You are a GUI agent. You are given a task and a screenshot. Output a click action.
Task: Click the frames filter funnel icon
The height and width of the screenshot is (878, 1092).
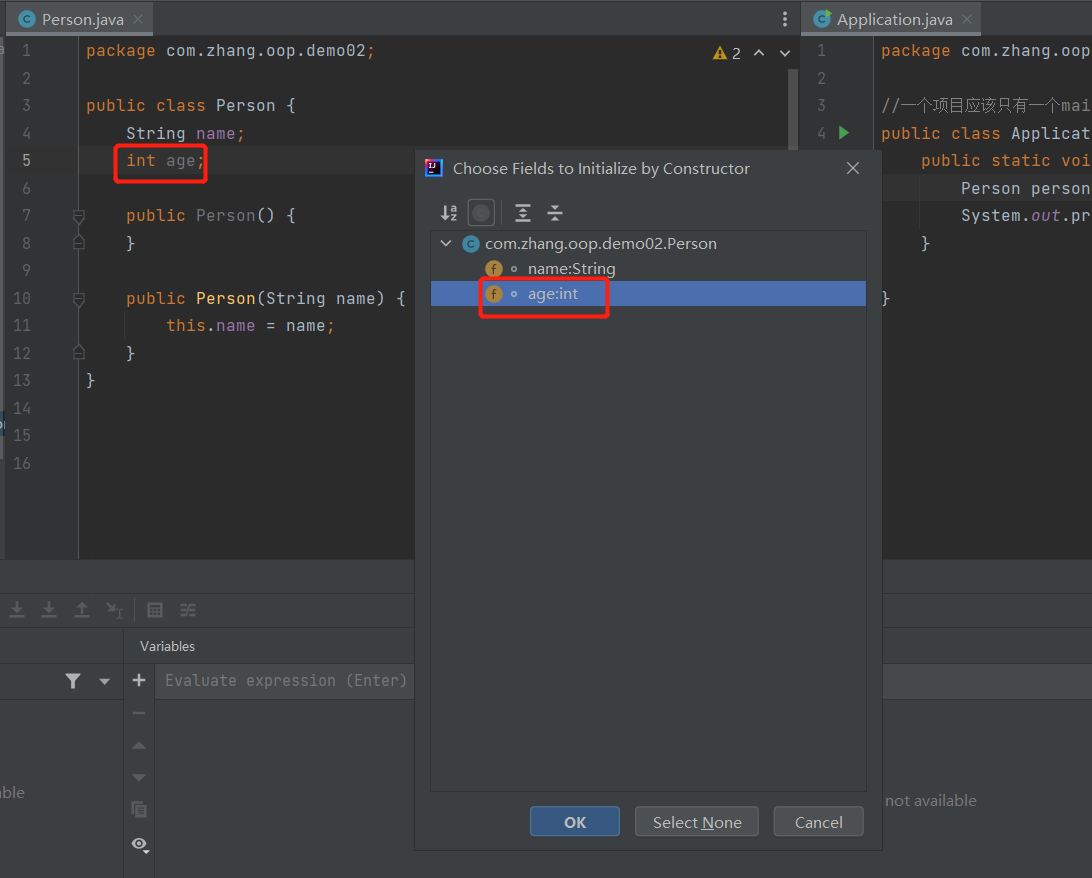point(72,681)
